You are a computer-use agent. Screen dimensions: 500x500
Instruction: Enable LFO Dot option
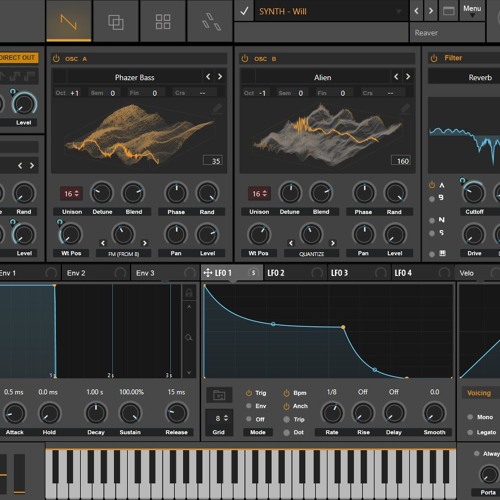[286, 433]
